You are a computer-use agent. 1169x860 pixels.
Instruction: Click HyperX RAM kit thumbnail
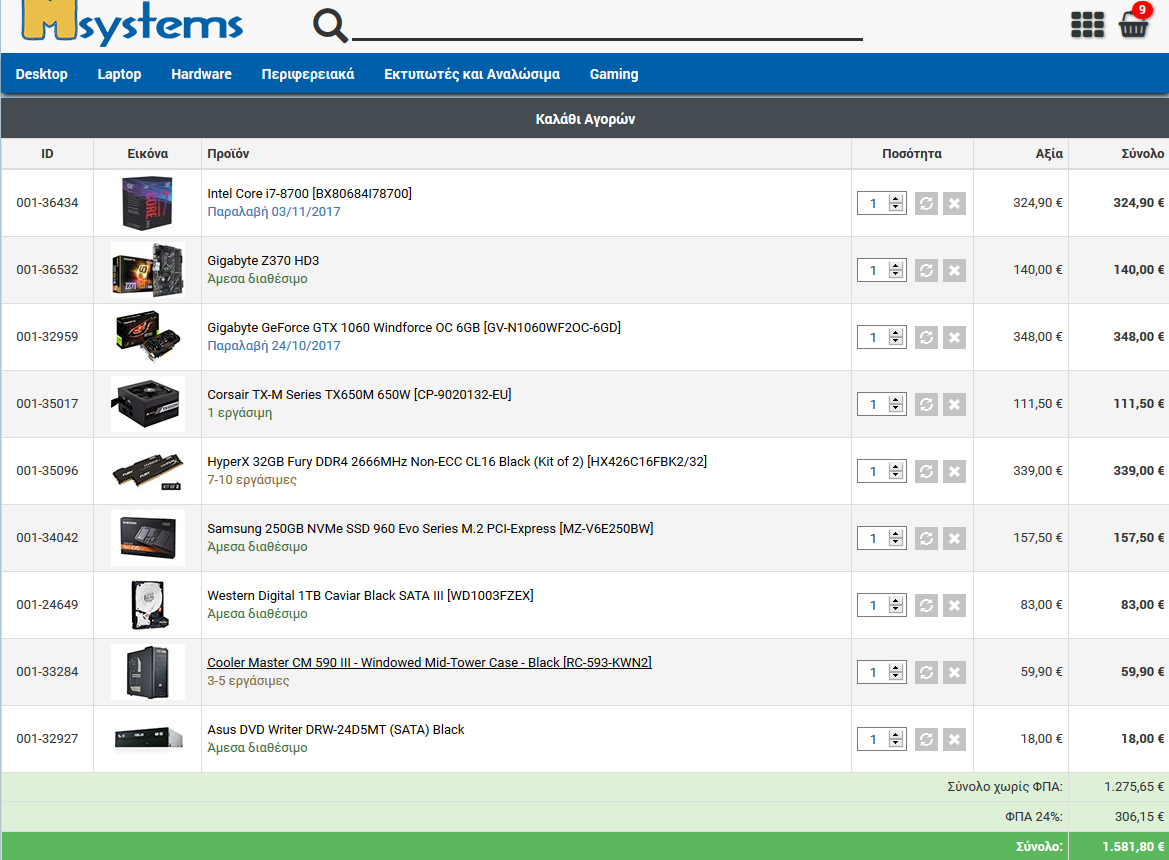tap(148, 472)
